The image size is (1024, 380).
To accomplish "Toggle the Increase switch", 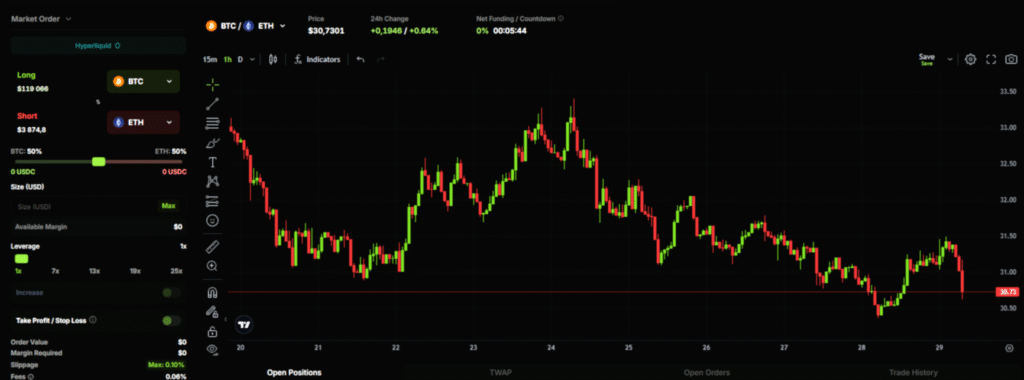I will point(172,293).
